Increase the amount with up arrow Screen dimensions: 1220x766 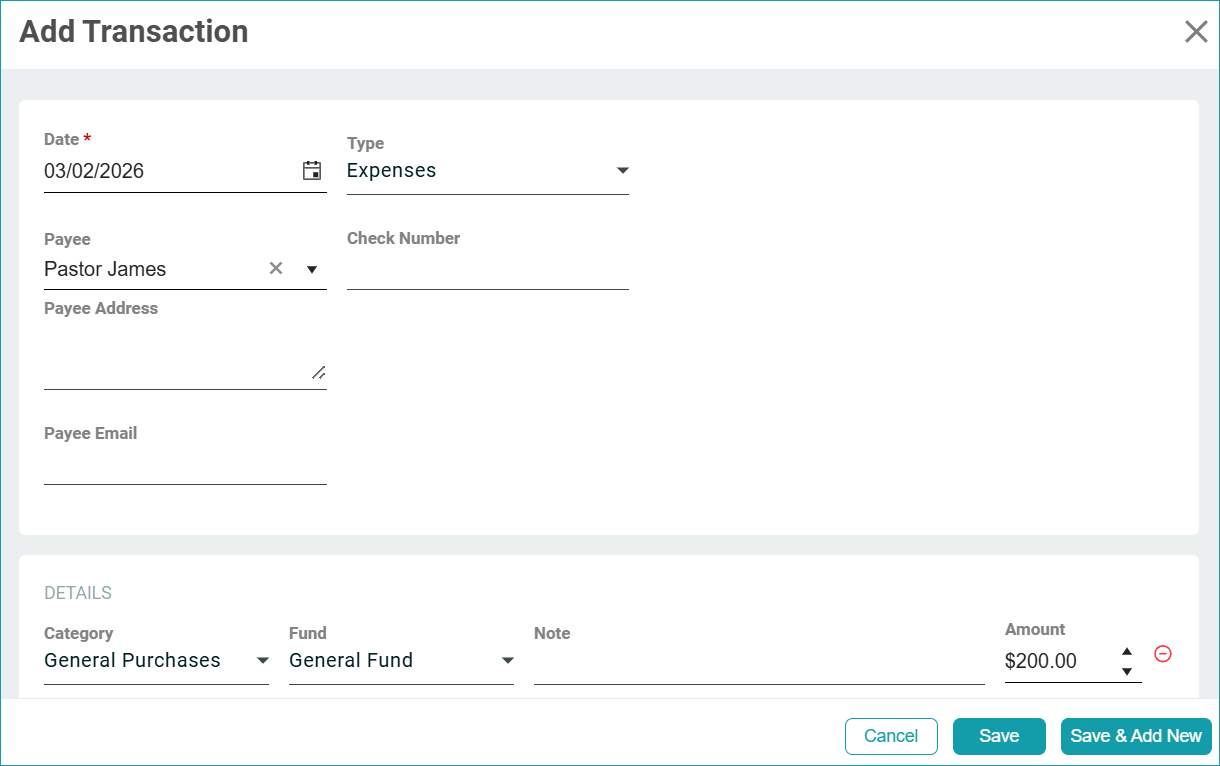pos(1127,651)
